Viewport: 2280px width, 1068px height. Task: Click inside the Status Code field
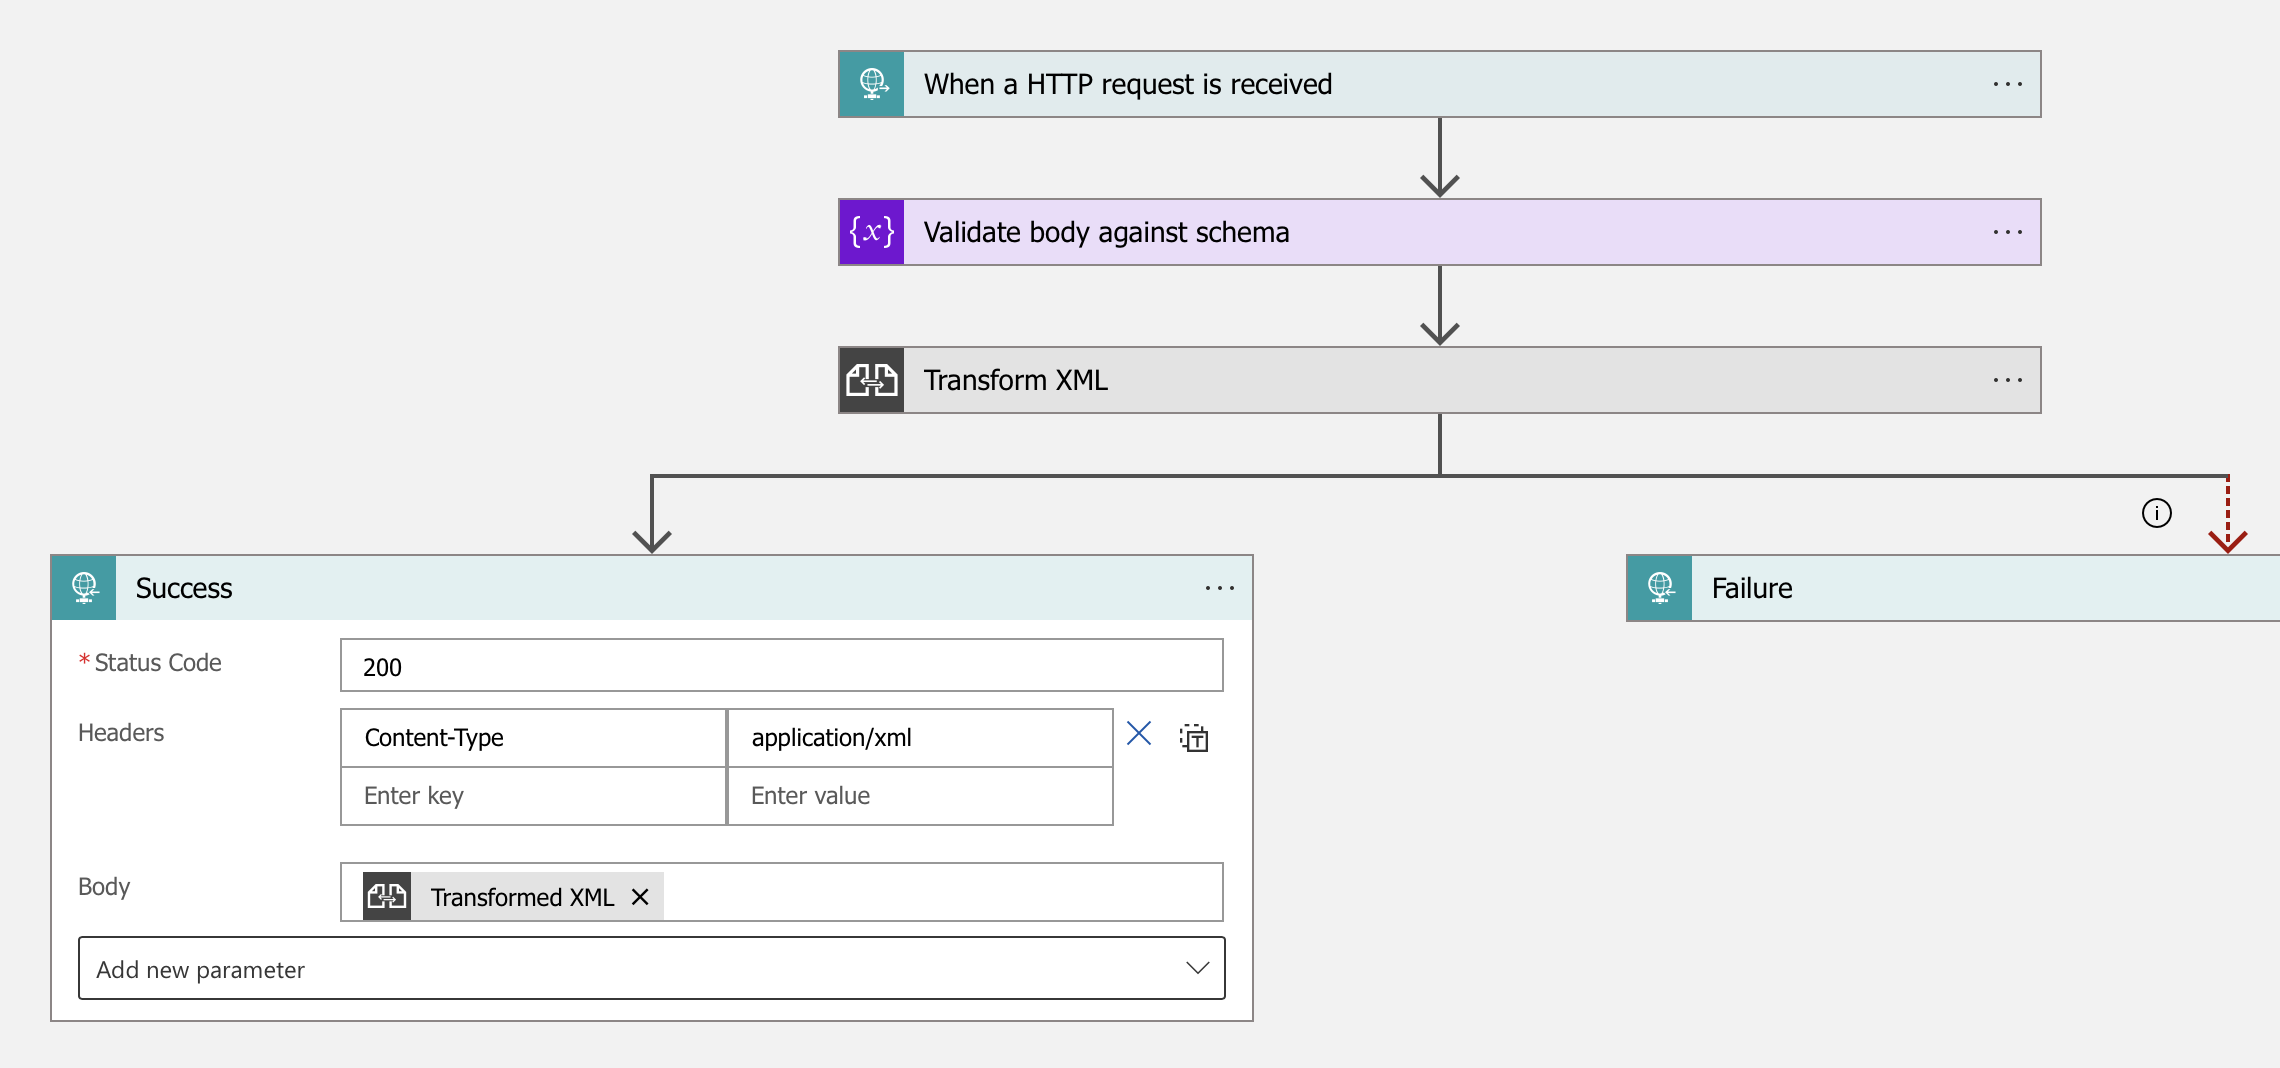782,665
